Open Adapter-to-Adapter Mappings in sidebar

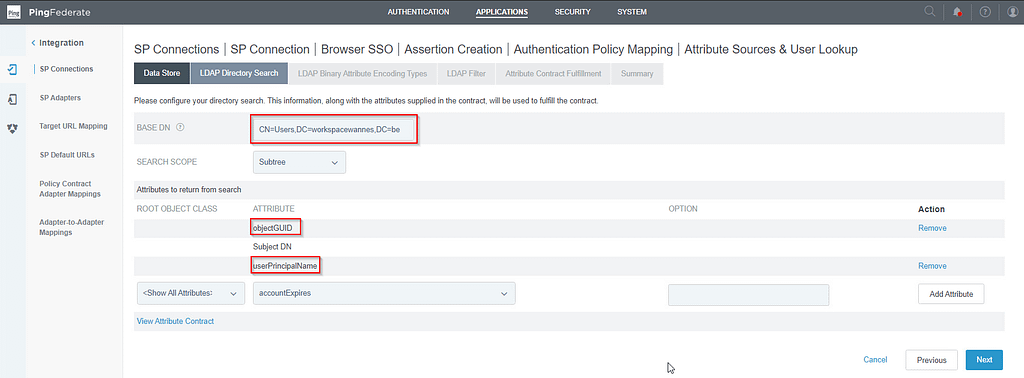coord(72,227)
